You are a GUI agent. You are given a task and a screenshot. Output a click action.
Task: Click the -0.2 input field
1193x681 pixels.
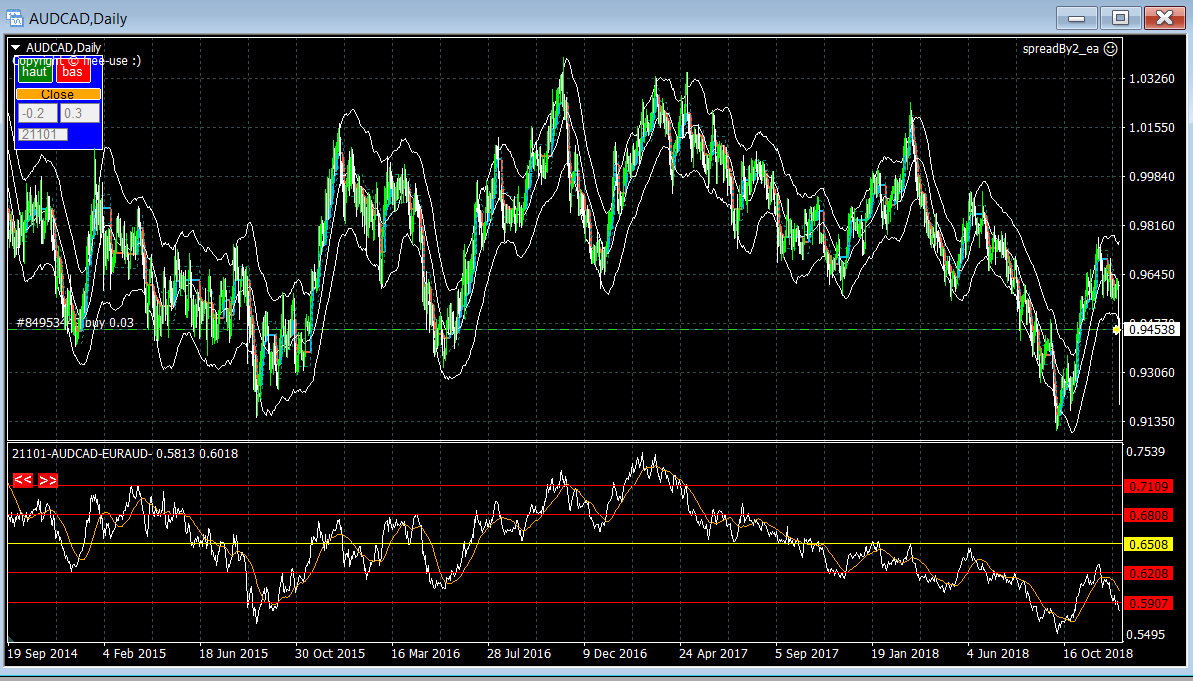[x=37, y=114]
